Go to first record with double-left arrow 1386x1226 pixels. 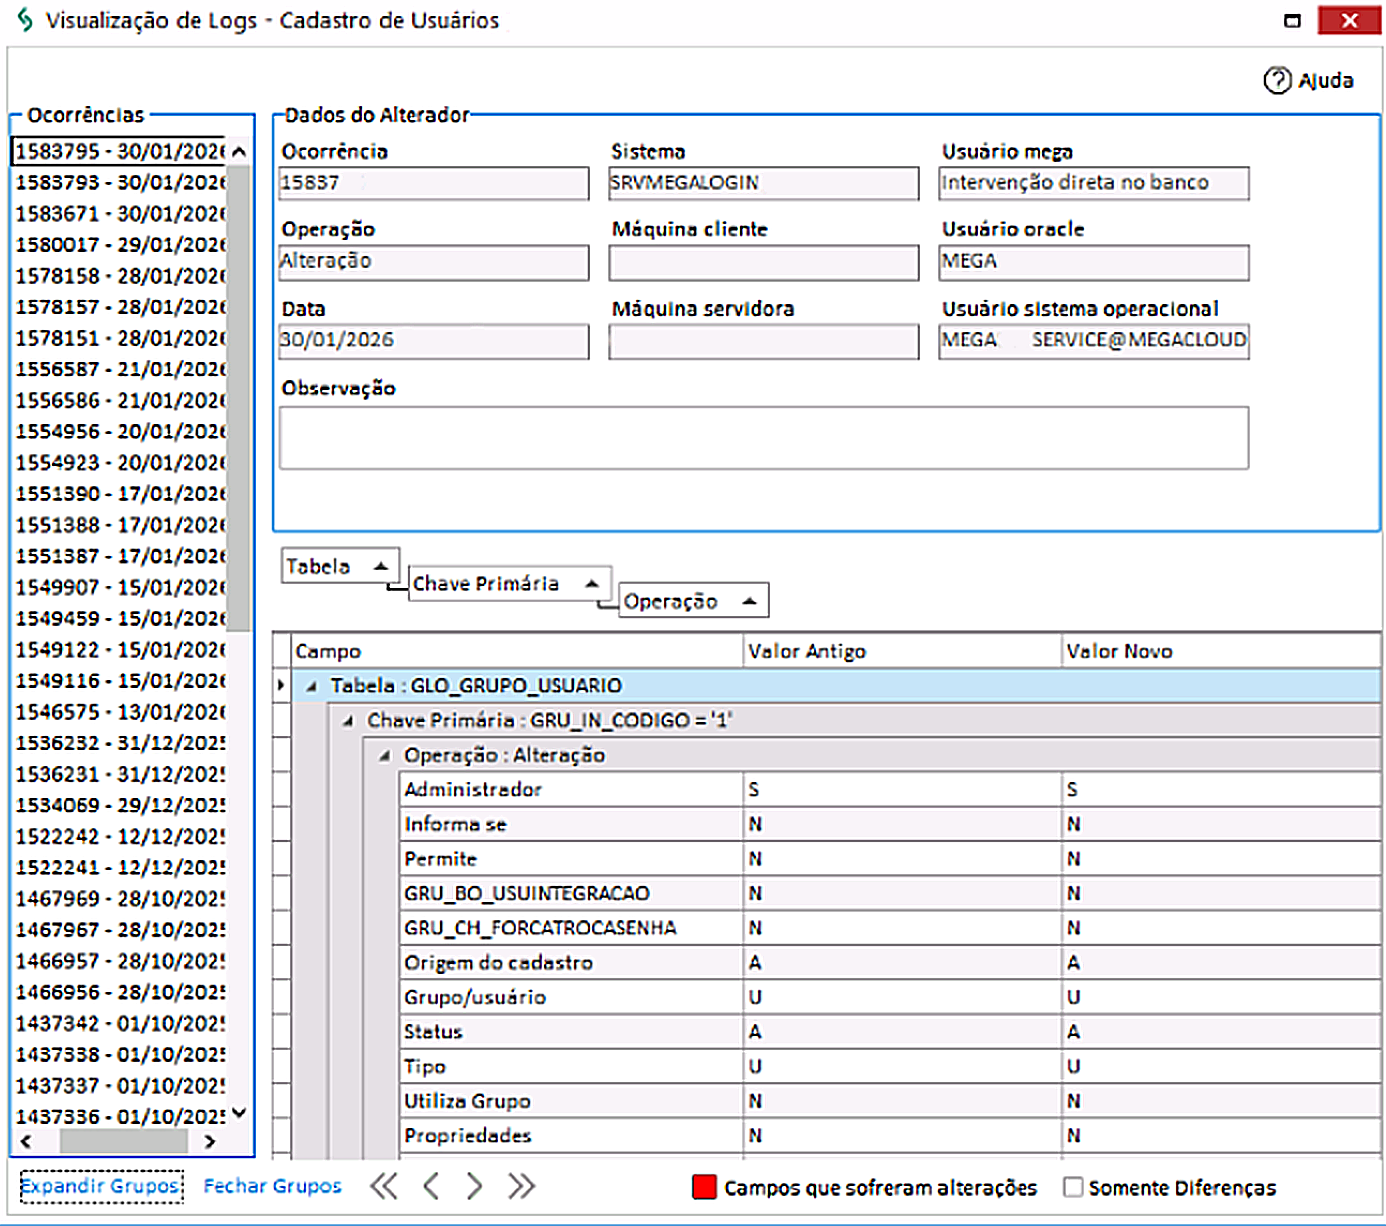[384, 1186]
